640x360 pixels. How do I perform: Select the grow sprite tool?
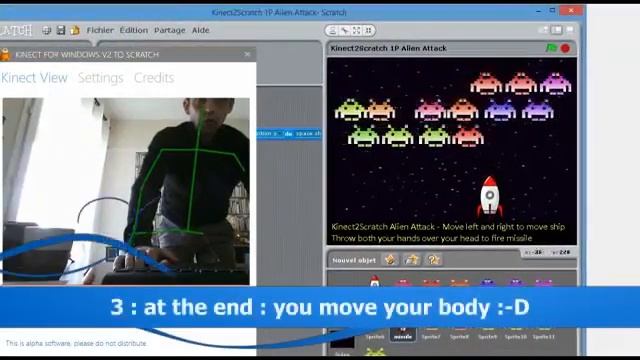pyautogui.click(x=357, y=31)
